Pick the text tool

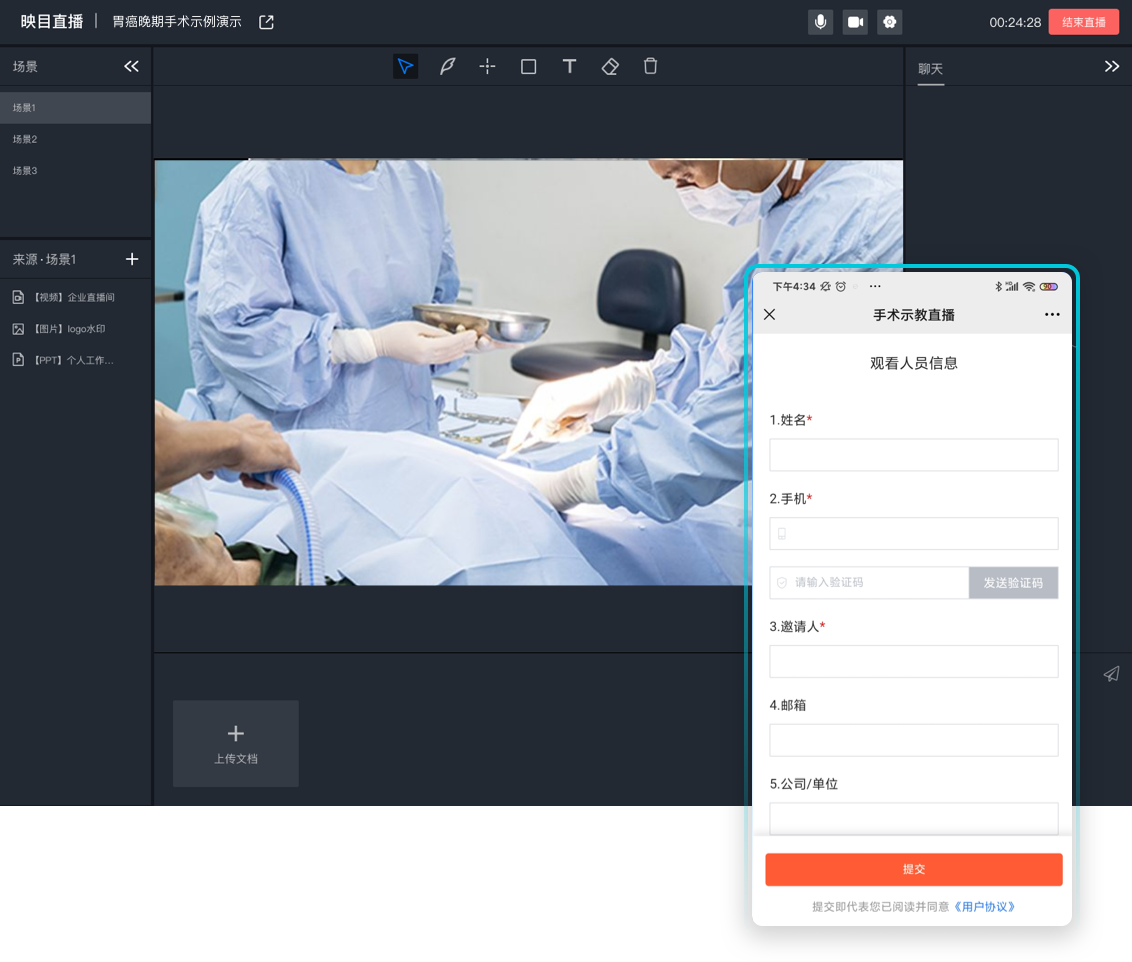click(569, 67)
